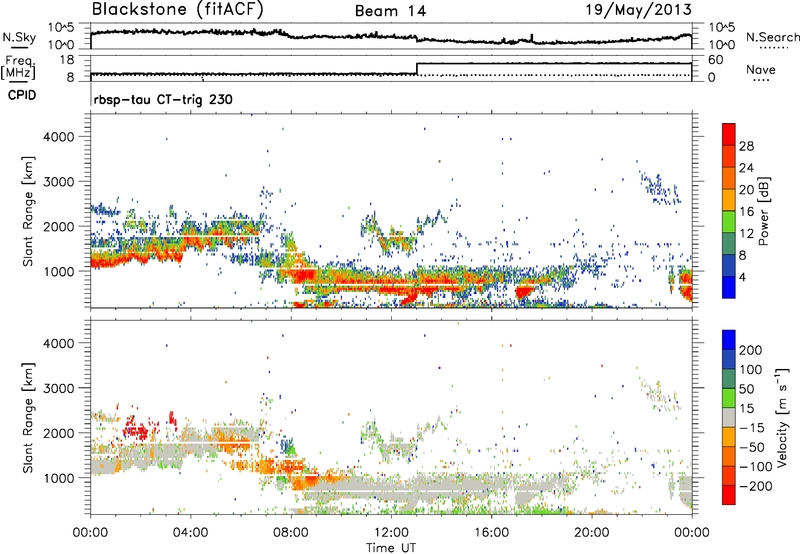Click 'Slant Range [km]' label of velocity panel
Screen dimensions: 800x554
point(28,417)
